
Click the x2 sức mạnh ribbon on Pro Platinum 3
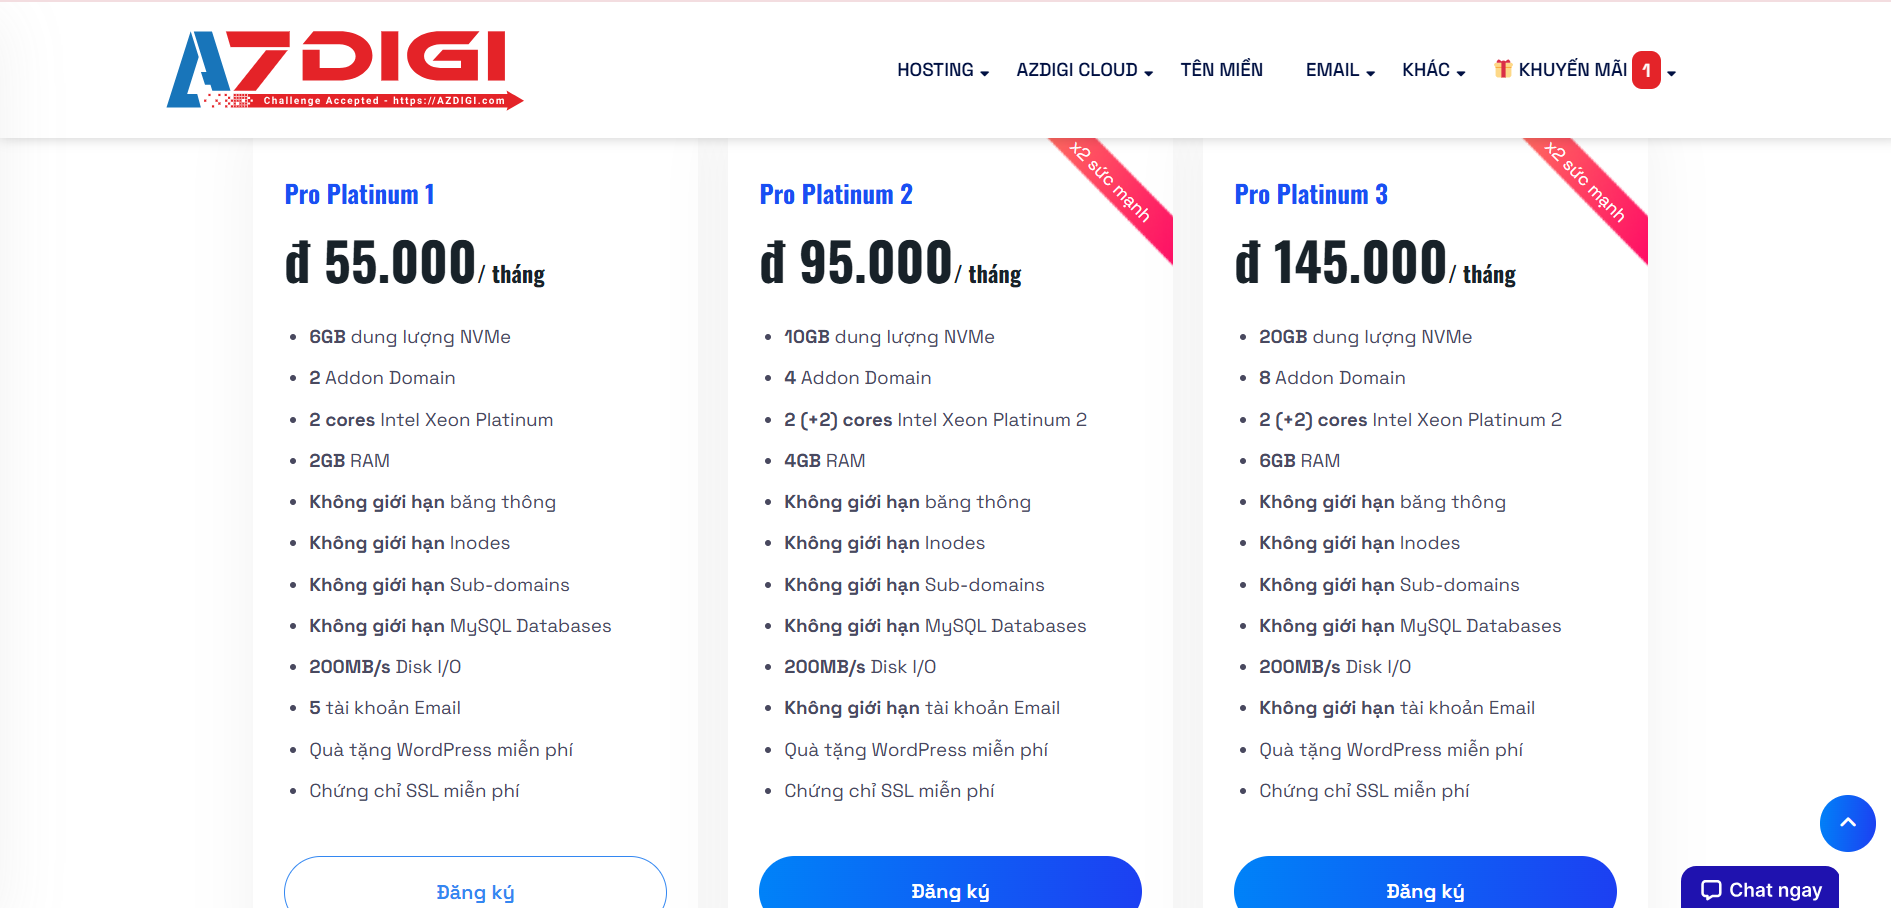tap(1586, 183)
